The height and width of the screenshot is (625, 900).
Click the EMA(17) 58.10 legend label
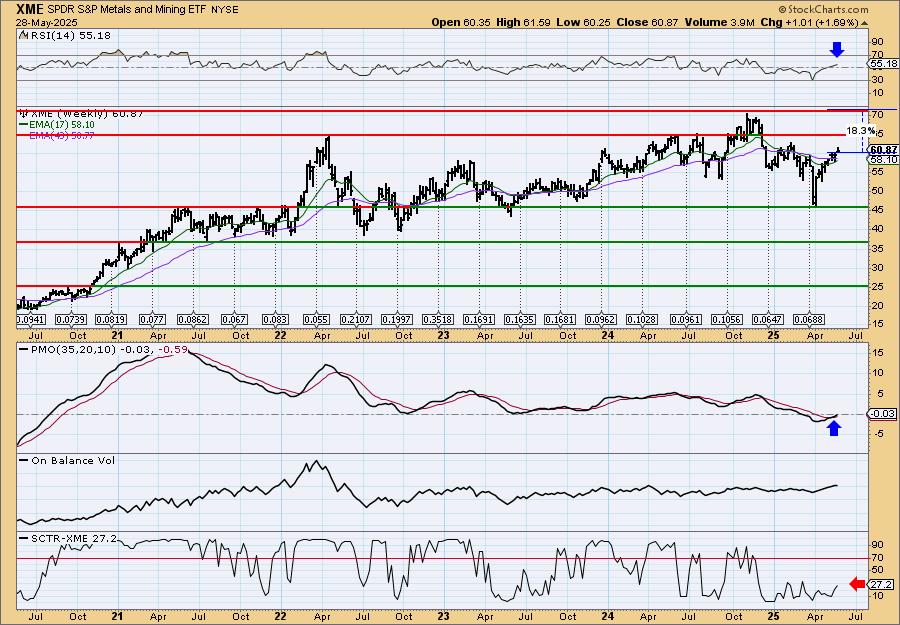click(61, 125)
